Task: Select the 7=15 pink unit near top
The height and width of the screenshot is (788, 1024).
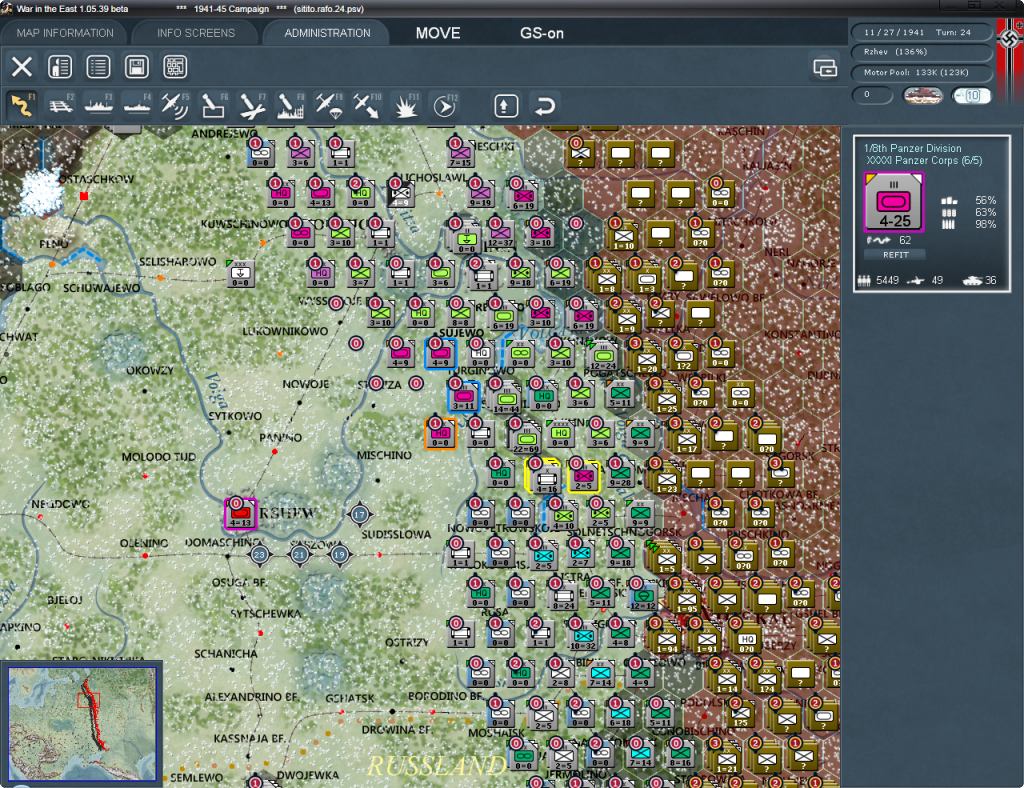Action: (460, 153)
